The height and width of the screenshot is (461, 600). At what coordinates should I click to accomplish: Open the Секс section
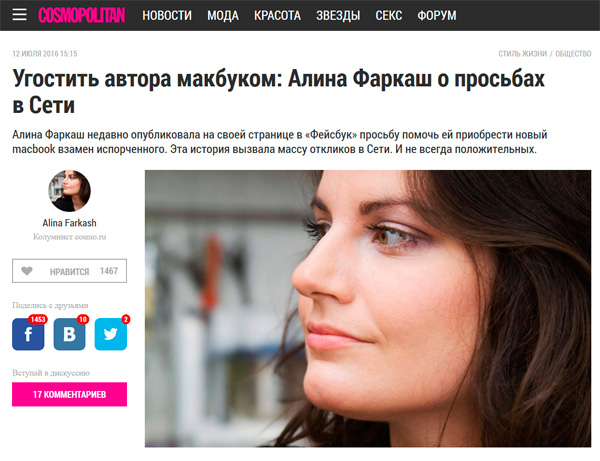(388, 15)
